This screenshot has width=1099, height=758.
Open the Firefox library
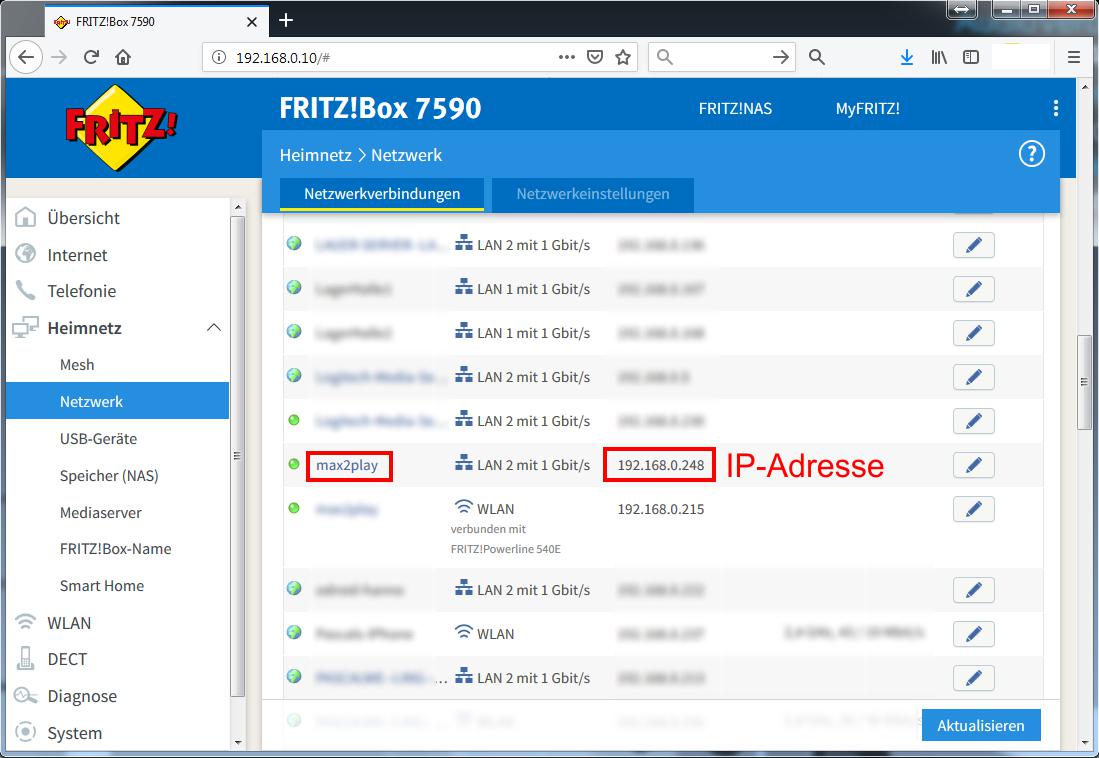pos(939,57)
